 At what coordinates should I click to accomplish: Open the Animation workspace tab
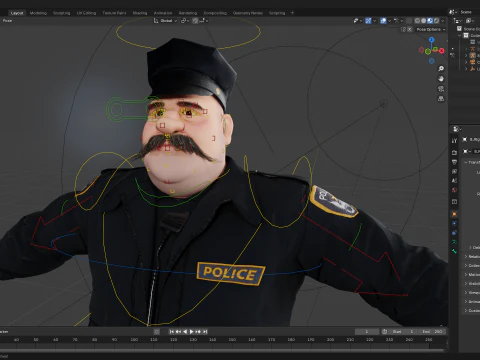pos(163,13)
